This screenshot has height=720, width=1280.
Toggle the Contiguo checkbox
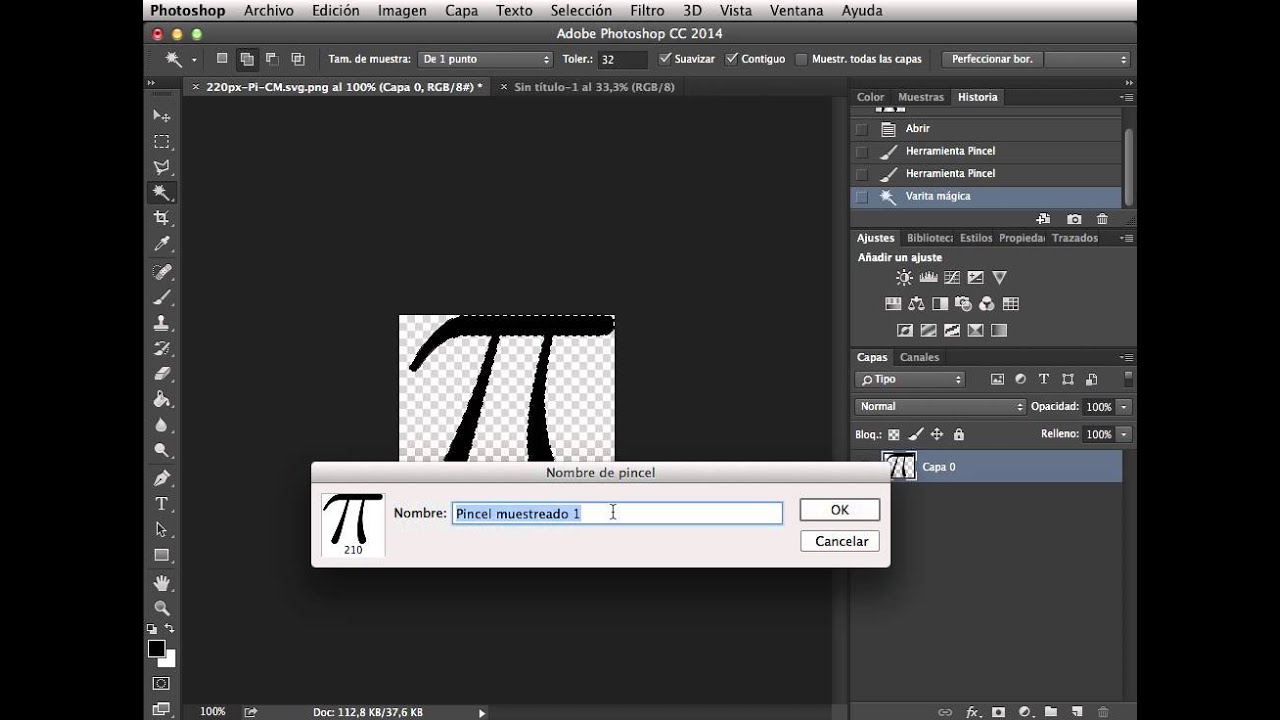[x=732, y=59]
